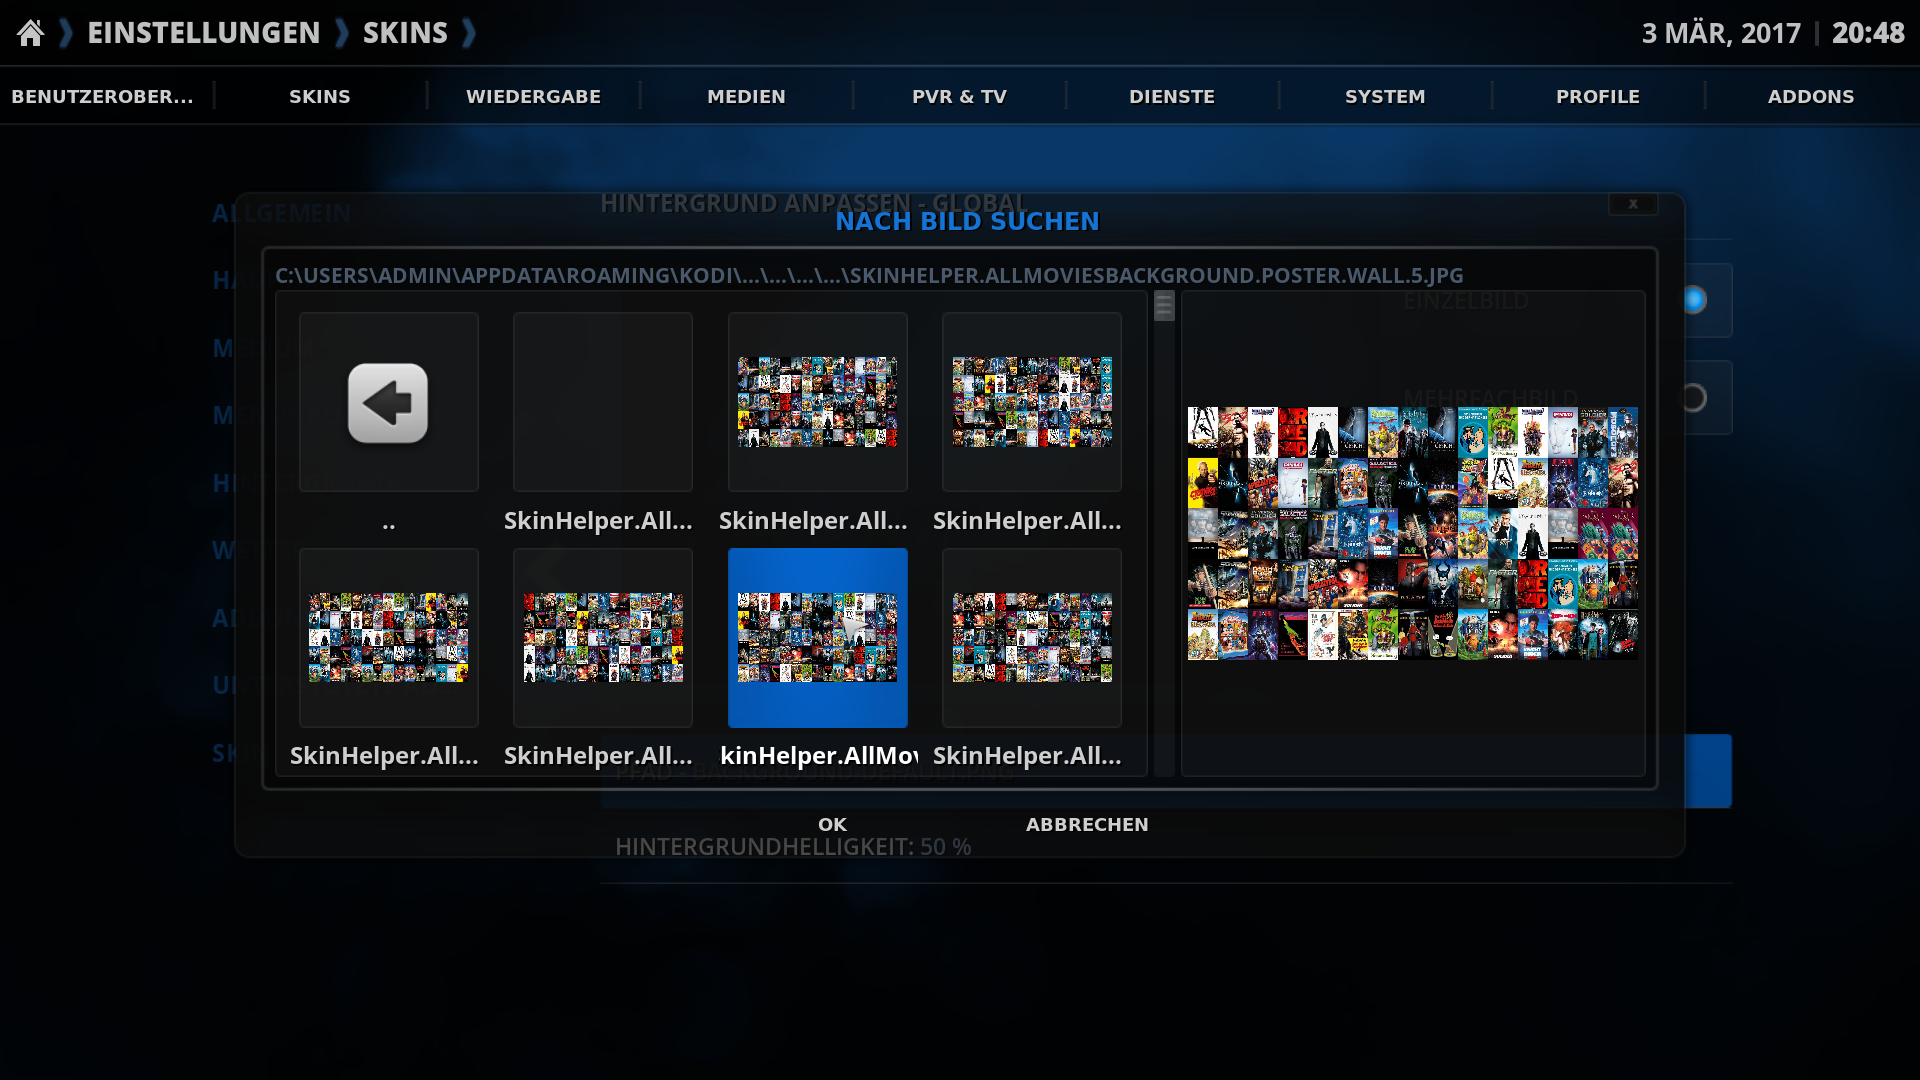
Task: Go to the Kodi home screen icon
Action: [31, 33]
